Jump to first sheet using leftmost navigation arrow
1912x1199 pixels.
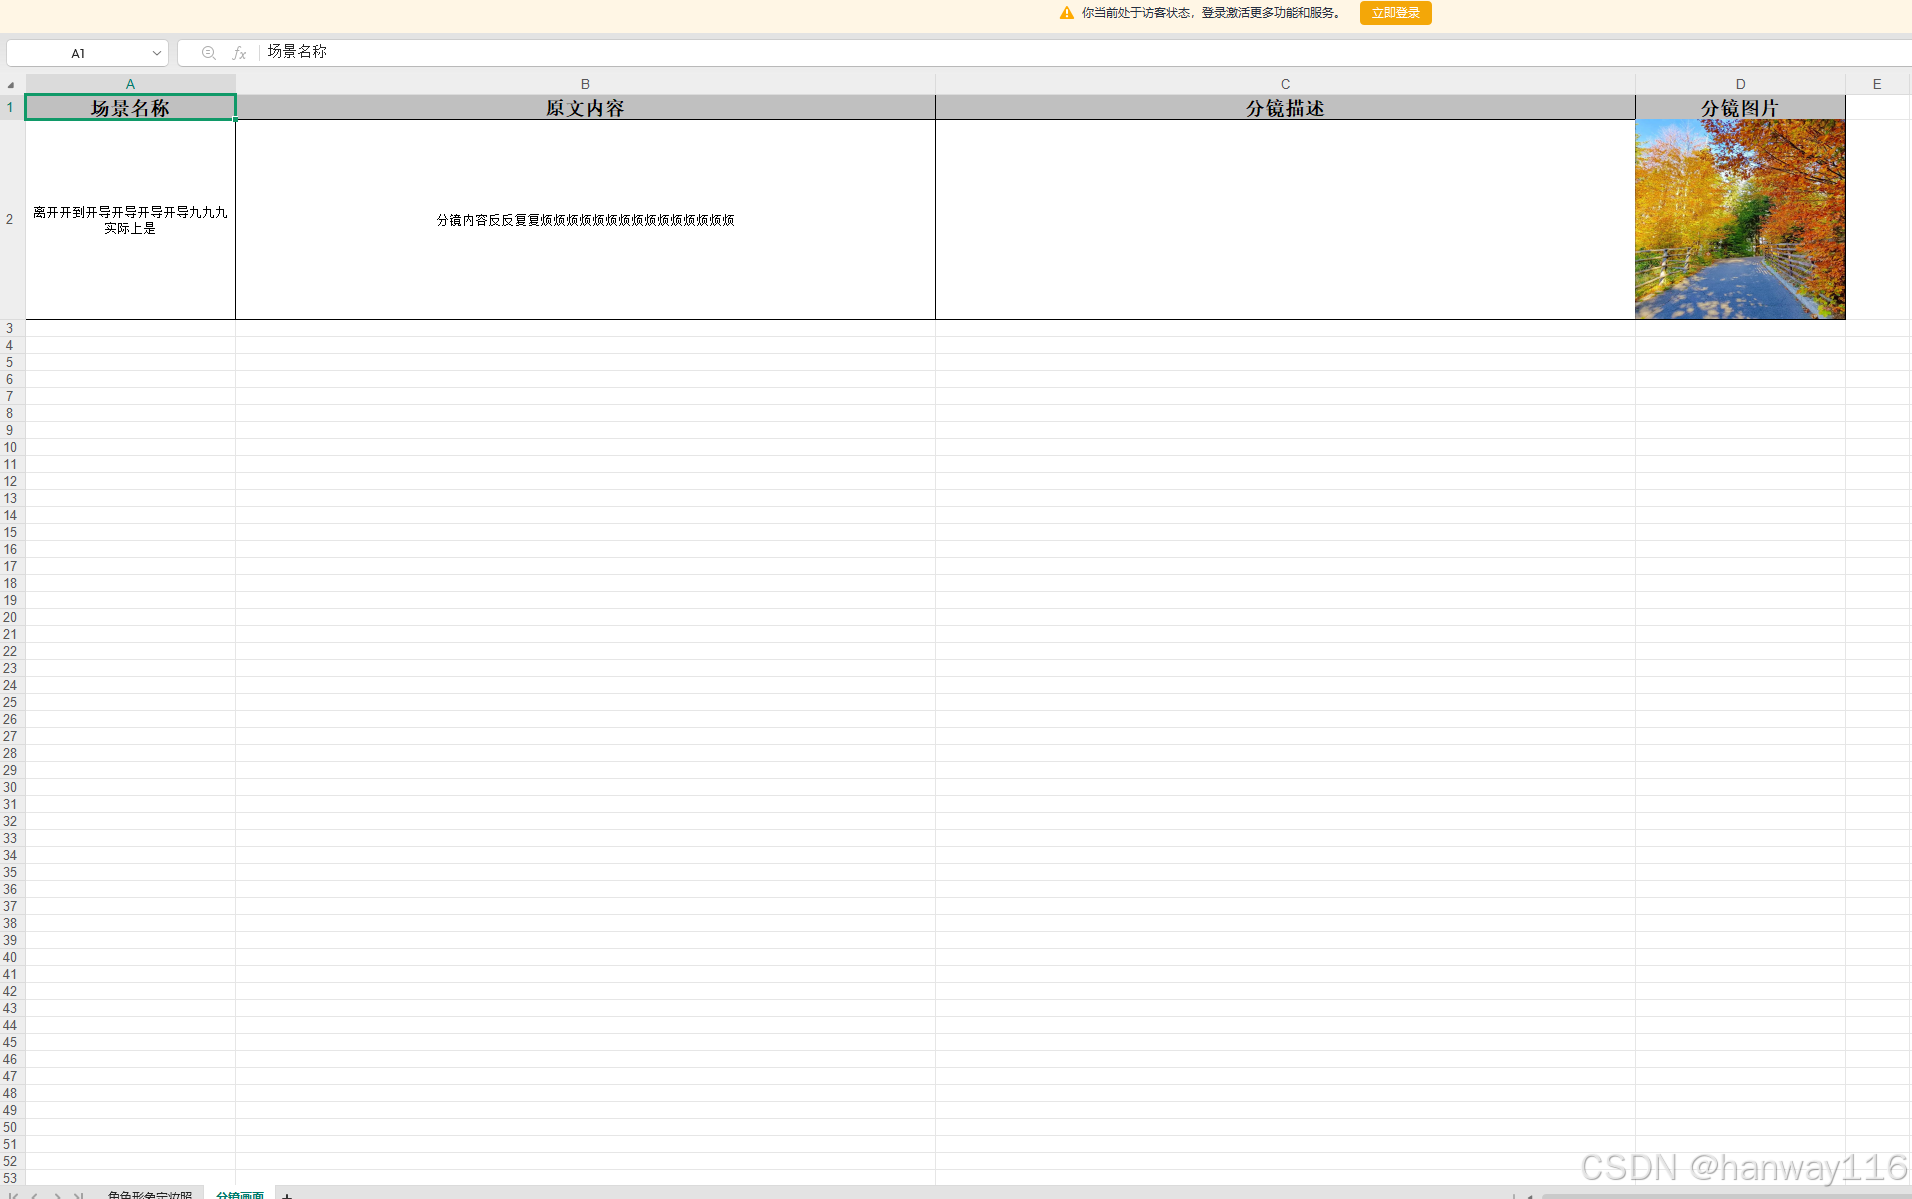13,1196
